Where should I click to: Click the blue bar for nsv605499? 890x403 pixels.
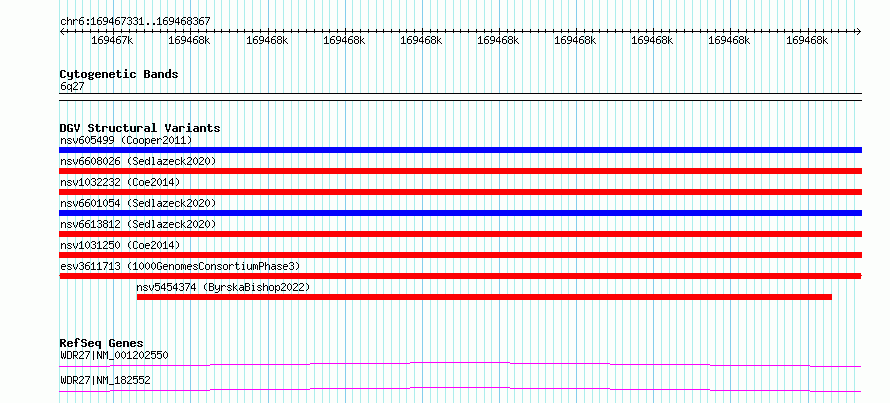[x=460, y=150]
